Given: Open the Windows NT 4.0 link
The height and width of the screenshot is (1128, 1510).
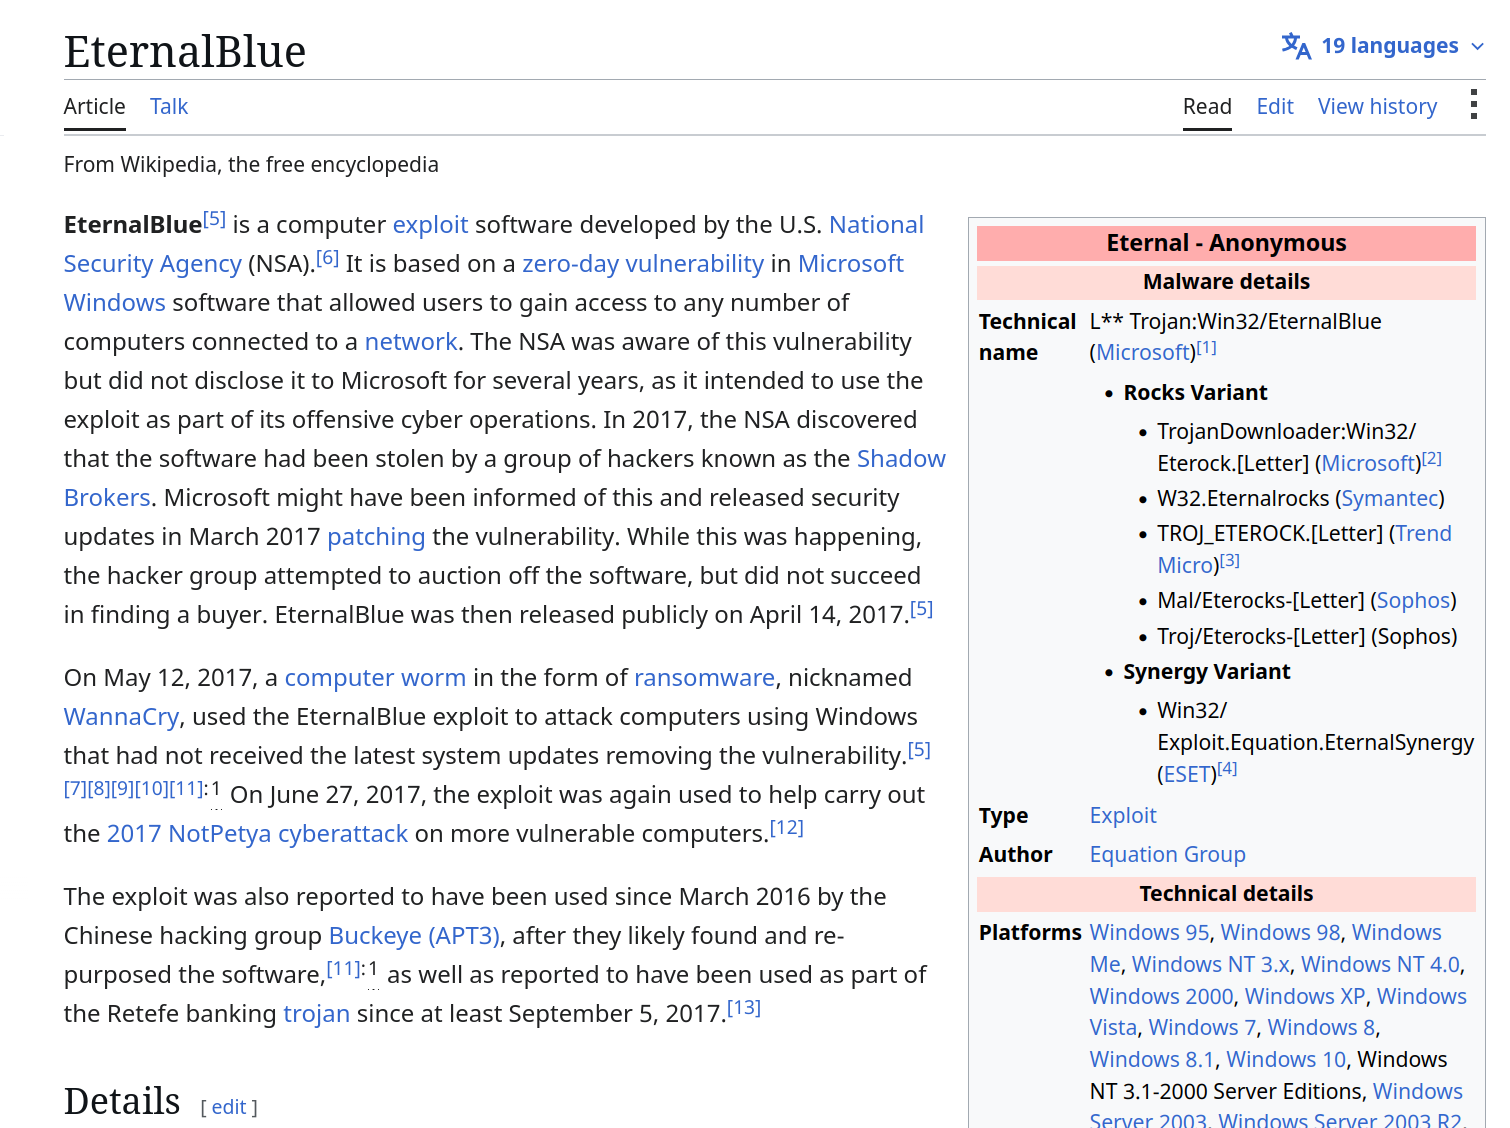Looking at the screenshot, I should pos(1381,964).
